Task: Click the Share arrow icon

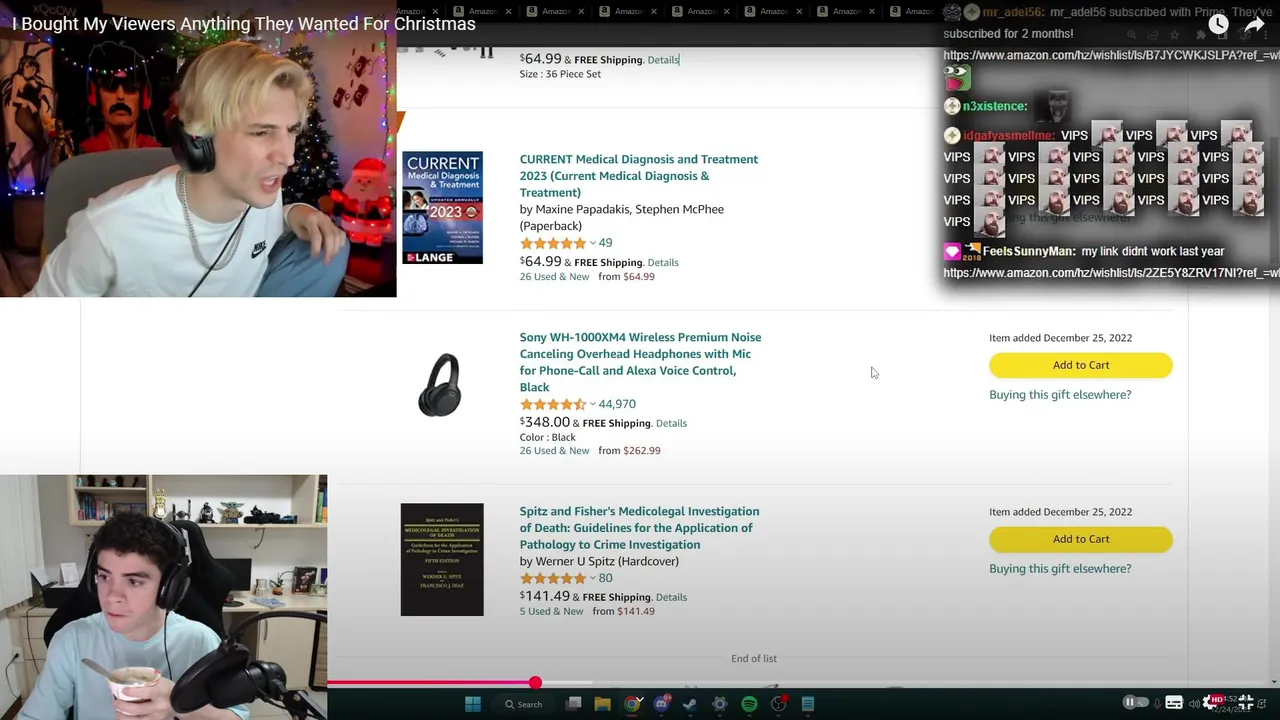Action: (1255, 24)
